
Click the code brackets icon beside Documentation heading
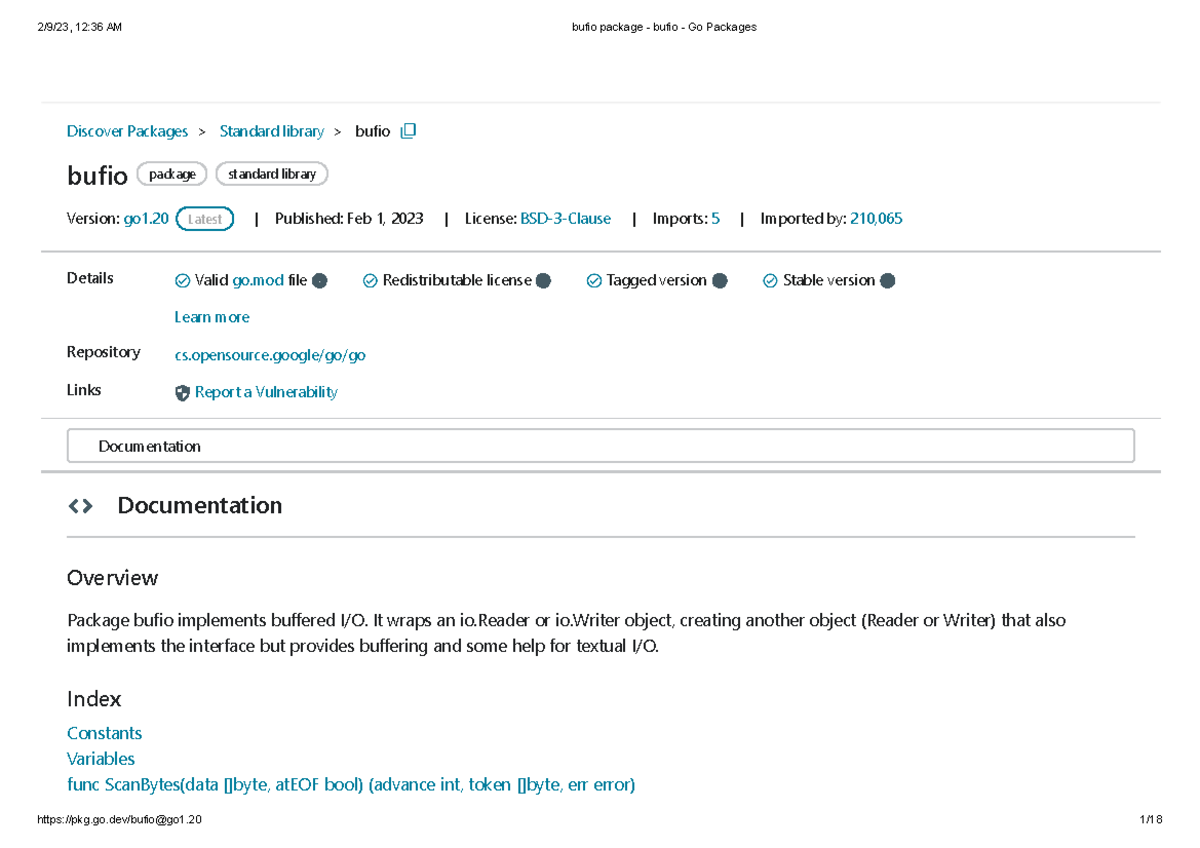[x=80, y=505]
